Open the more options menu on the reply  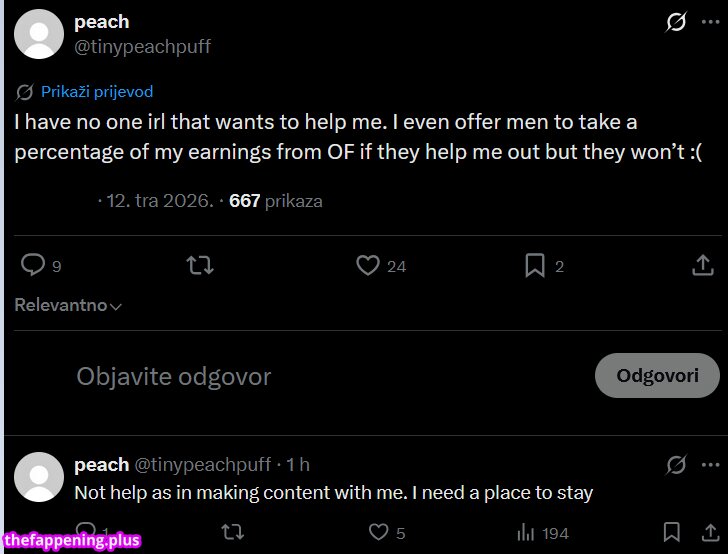click(x=710, y=465)
